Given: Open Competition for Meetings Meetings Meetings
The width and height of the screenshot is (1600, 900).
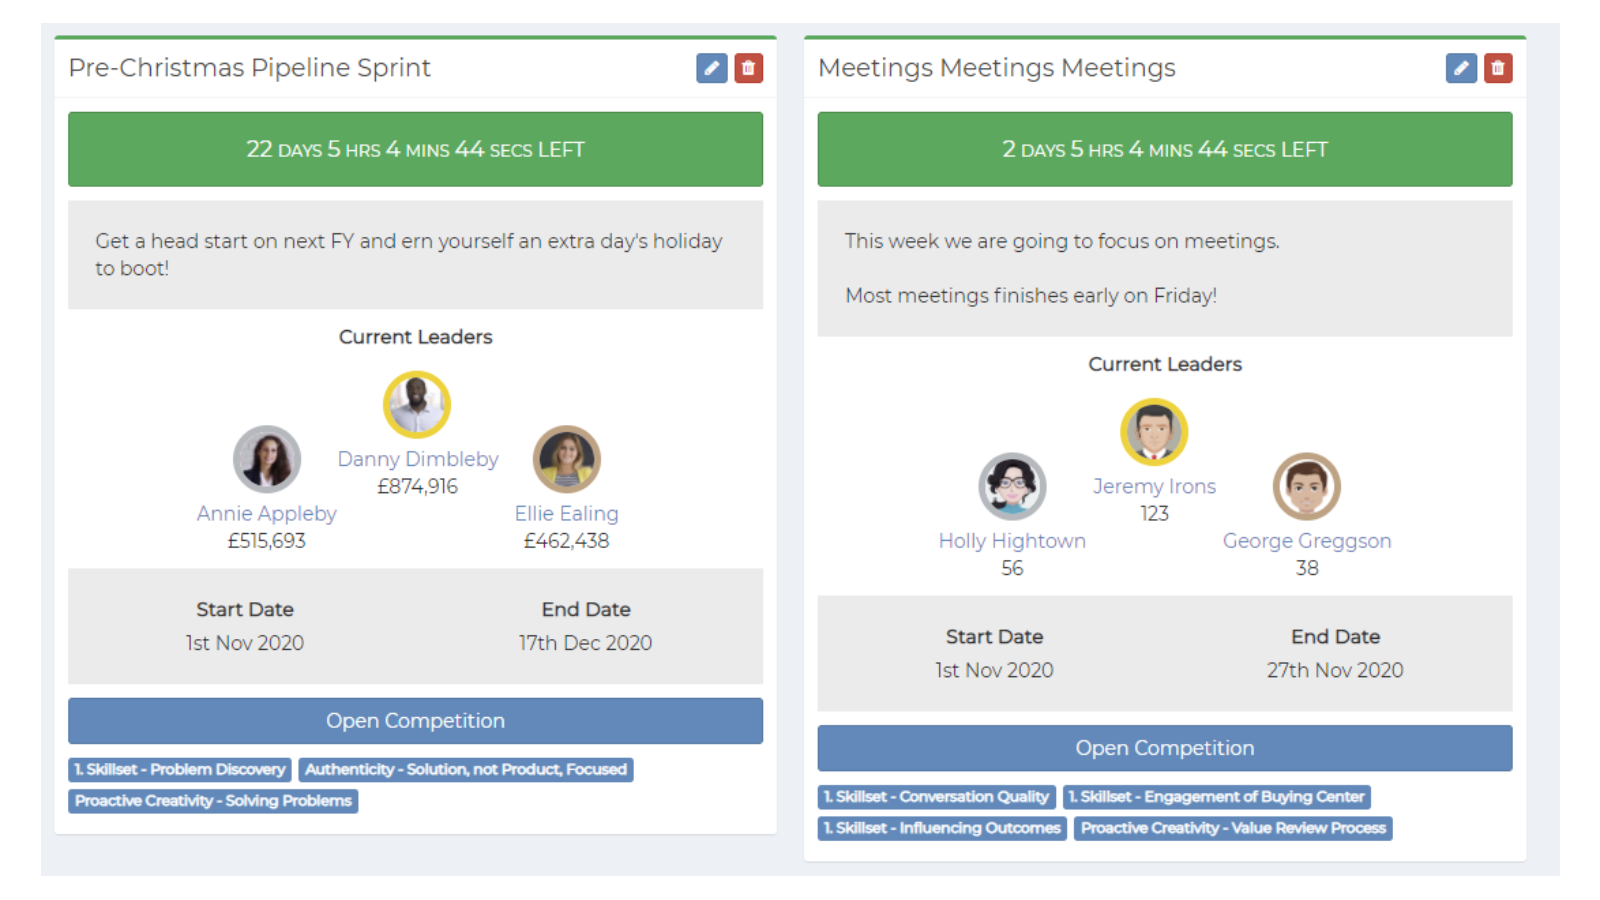Looking at the screenshot, I should (x=1164, y=748).
